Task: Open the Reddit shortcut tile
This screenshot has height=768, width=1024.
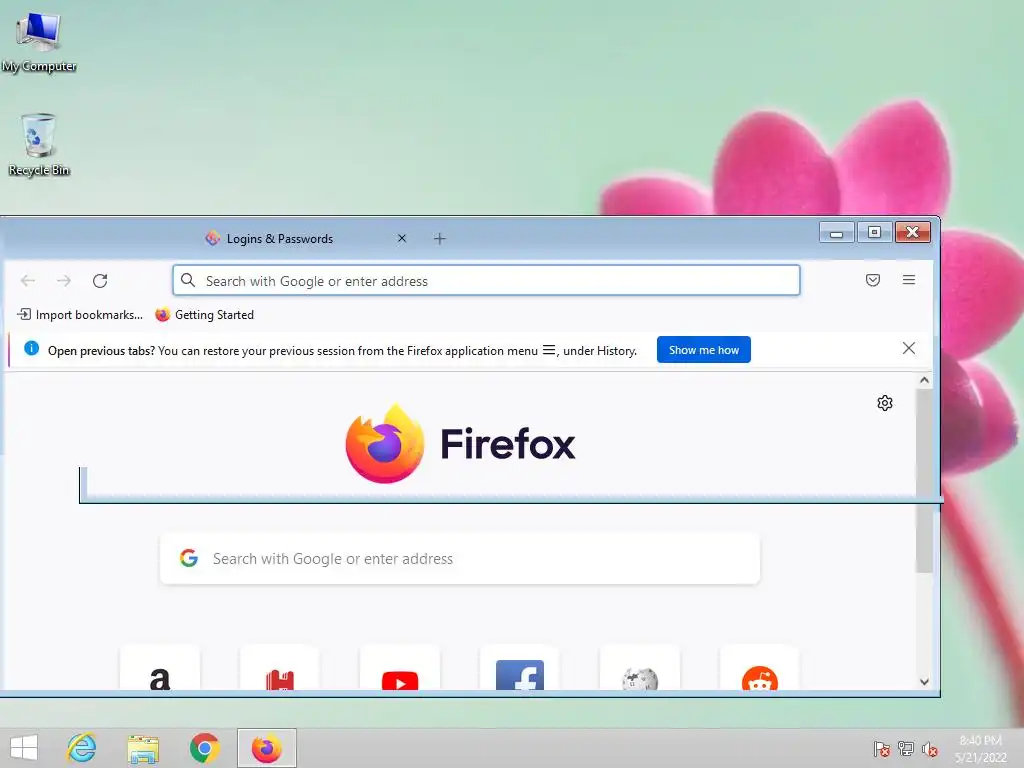Action: 760,669
